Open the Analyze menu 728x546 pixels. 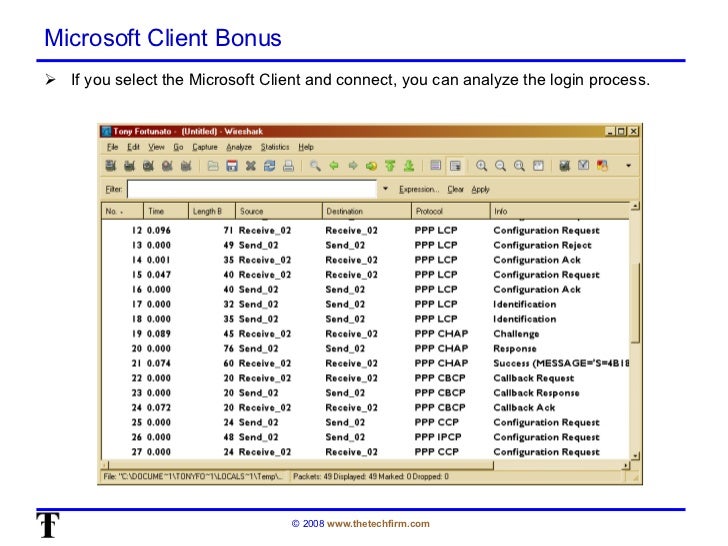239,147
